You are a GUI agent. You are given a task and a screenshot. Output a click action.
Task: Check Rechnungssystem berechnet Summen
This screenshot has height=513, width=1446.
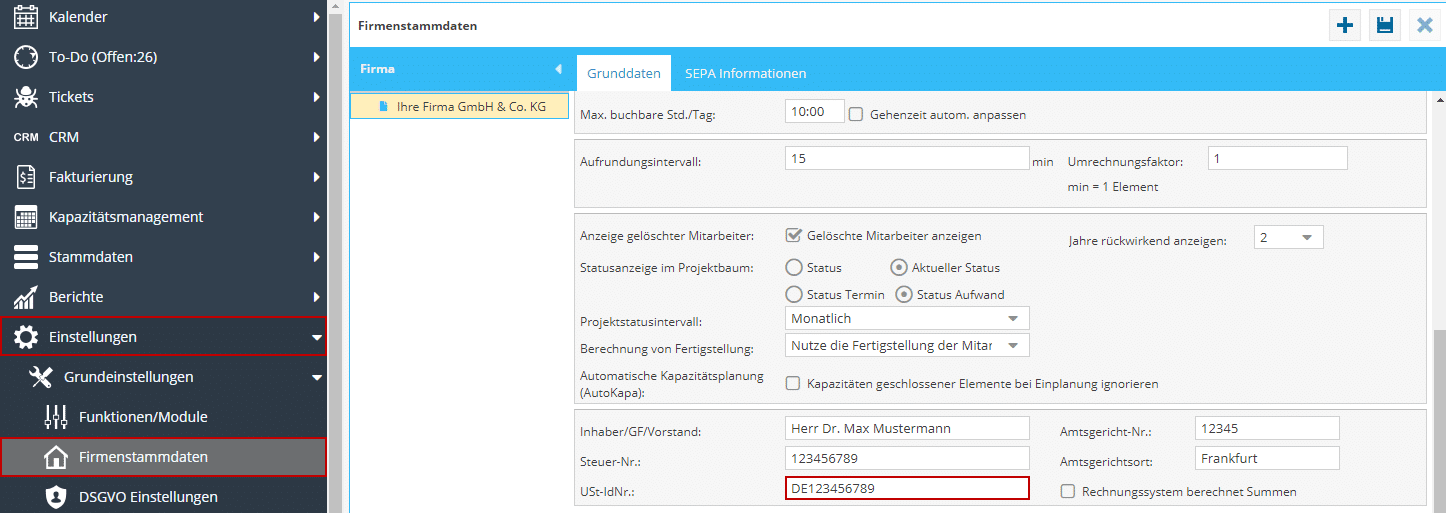tap(1068, 492)
